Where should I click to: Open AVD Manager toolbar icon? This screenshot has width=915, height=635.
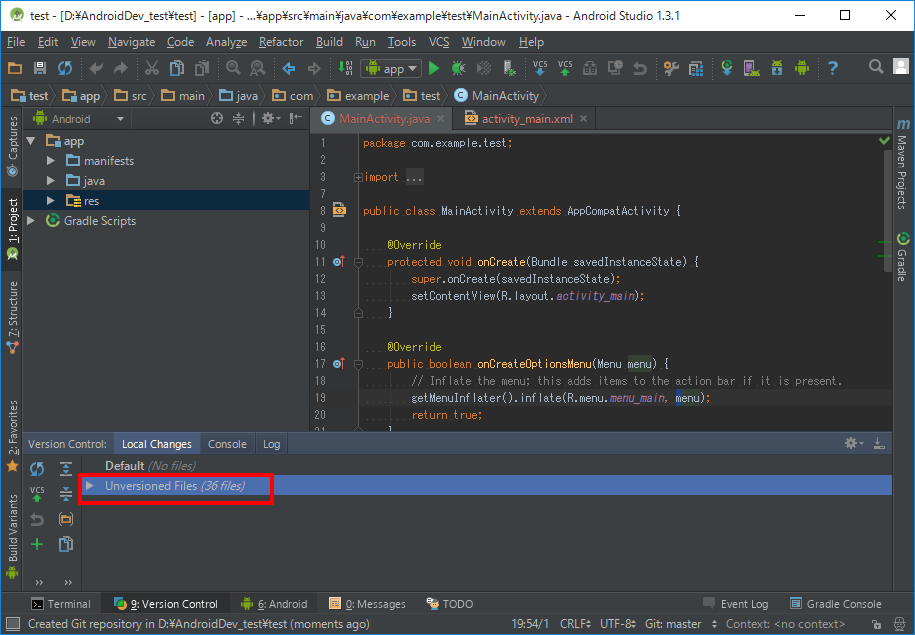(752, 68)
